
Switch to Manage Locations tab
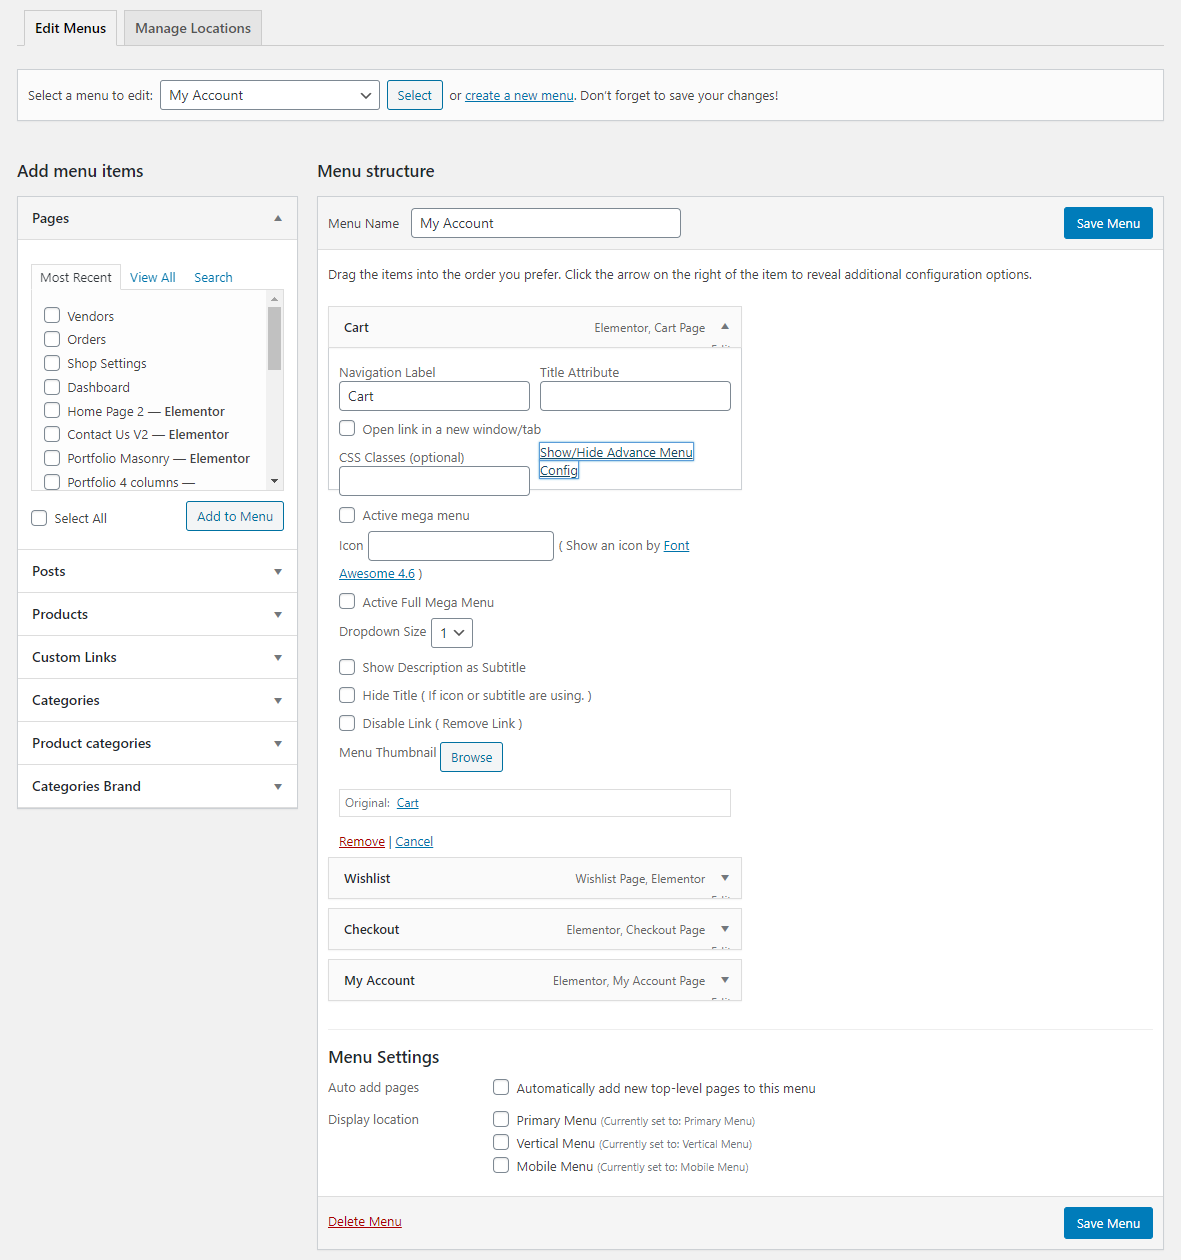193,28
